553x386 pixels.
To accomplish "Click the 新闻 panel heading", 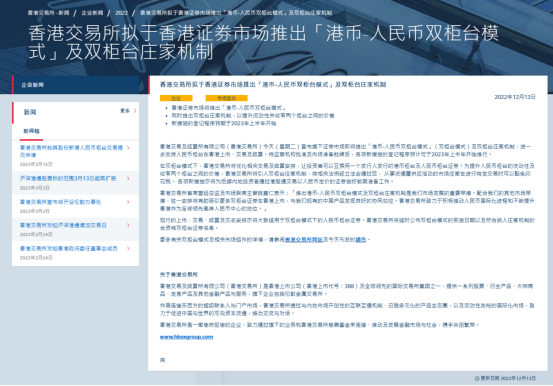I will (x=30, y=112).
